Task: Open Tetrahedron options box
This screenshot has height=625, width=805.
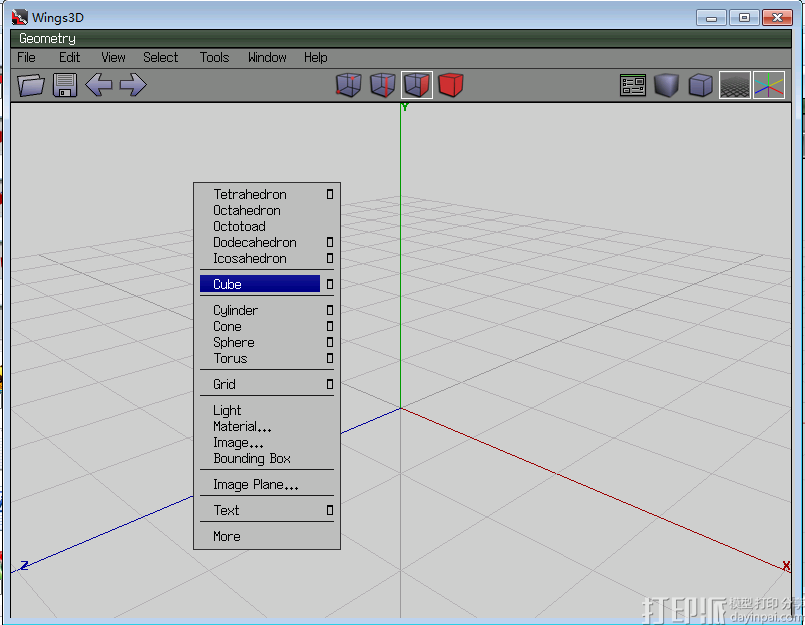Action: click(x=330, y=194)
